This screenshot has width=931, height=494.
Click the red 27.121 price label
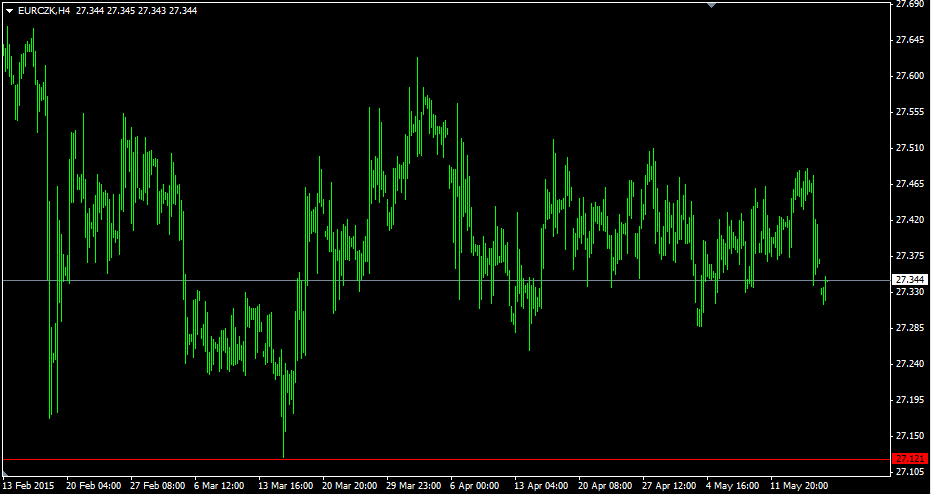tap(909, 458)
